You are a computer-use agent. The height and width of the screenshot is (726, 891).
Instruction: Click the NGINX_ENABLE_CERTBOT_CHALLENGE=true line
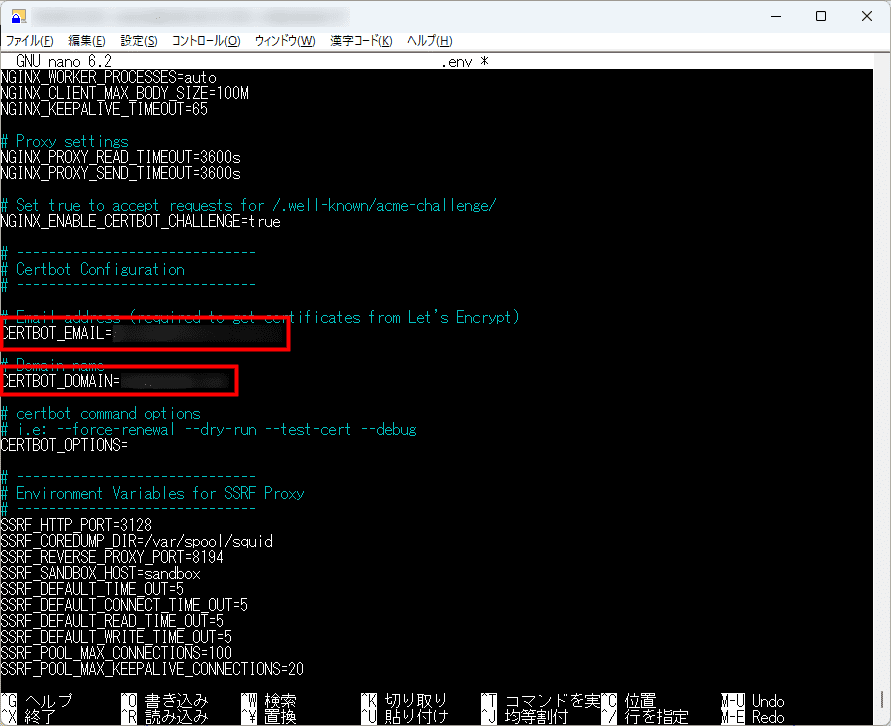click(x=141, y=222)
